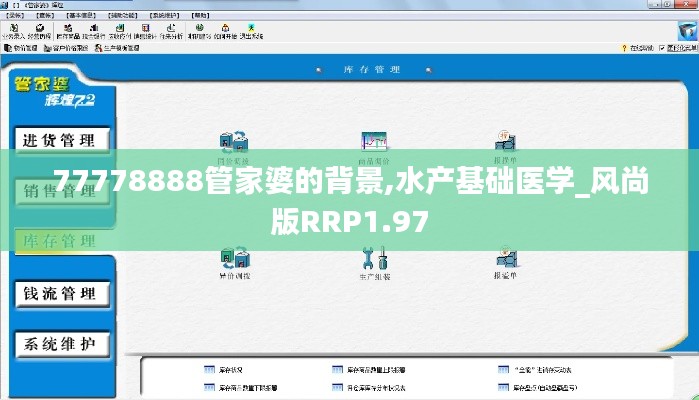This screenshot has width=699, height=400.
Task: Open 客户价格跟踪 in the secondary toolbar
Action: coord(66,48)
